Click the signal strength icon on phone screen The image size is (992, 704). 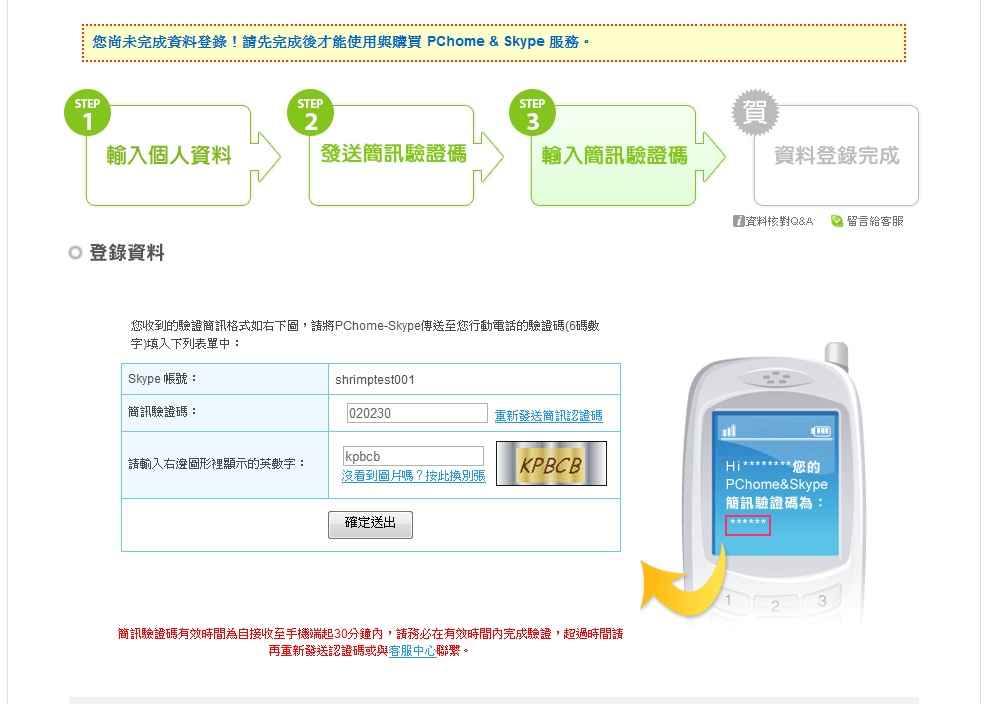click(729, 431)
